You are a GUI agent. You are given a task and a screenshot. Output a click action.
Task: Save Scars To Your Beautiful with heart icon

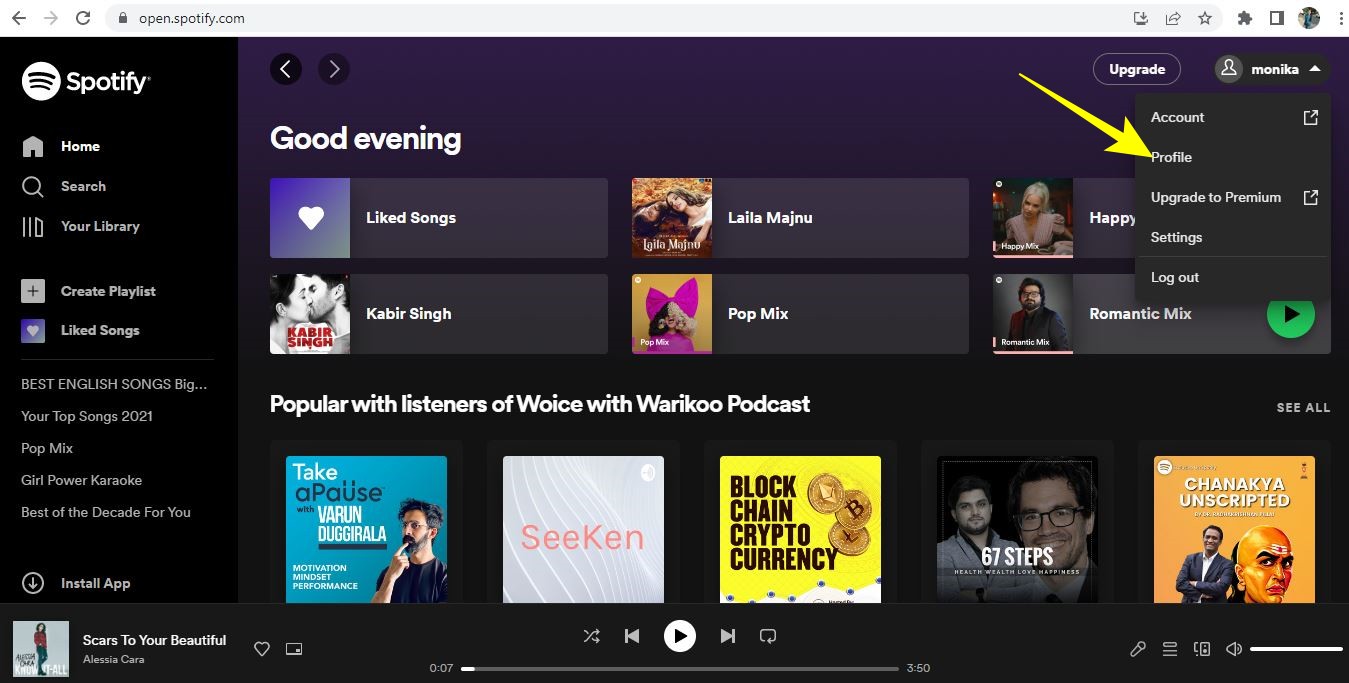point(261,649)
